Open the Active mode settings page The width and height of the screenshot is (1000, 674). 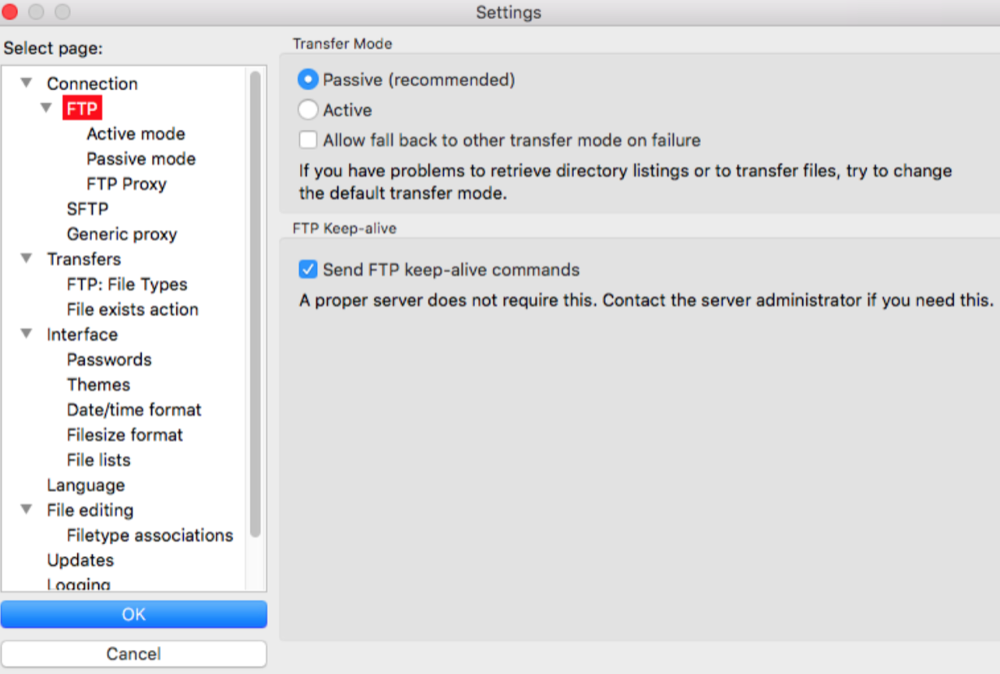pyautogui.click(x=136, y=134)
